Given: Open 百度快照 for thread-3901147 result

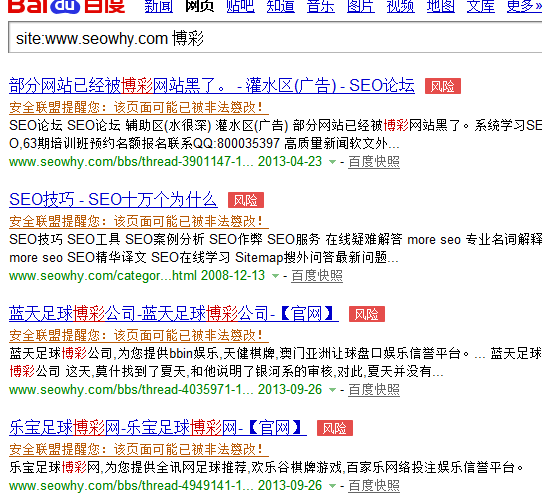Looking at the screenshot, I should [x=374, y=162].
